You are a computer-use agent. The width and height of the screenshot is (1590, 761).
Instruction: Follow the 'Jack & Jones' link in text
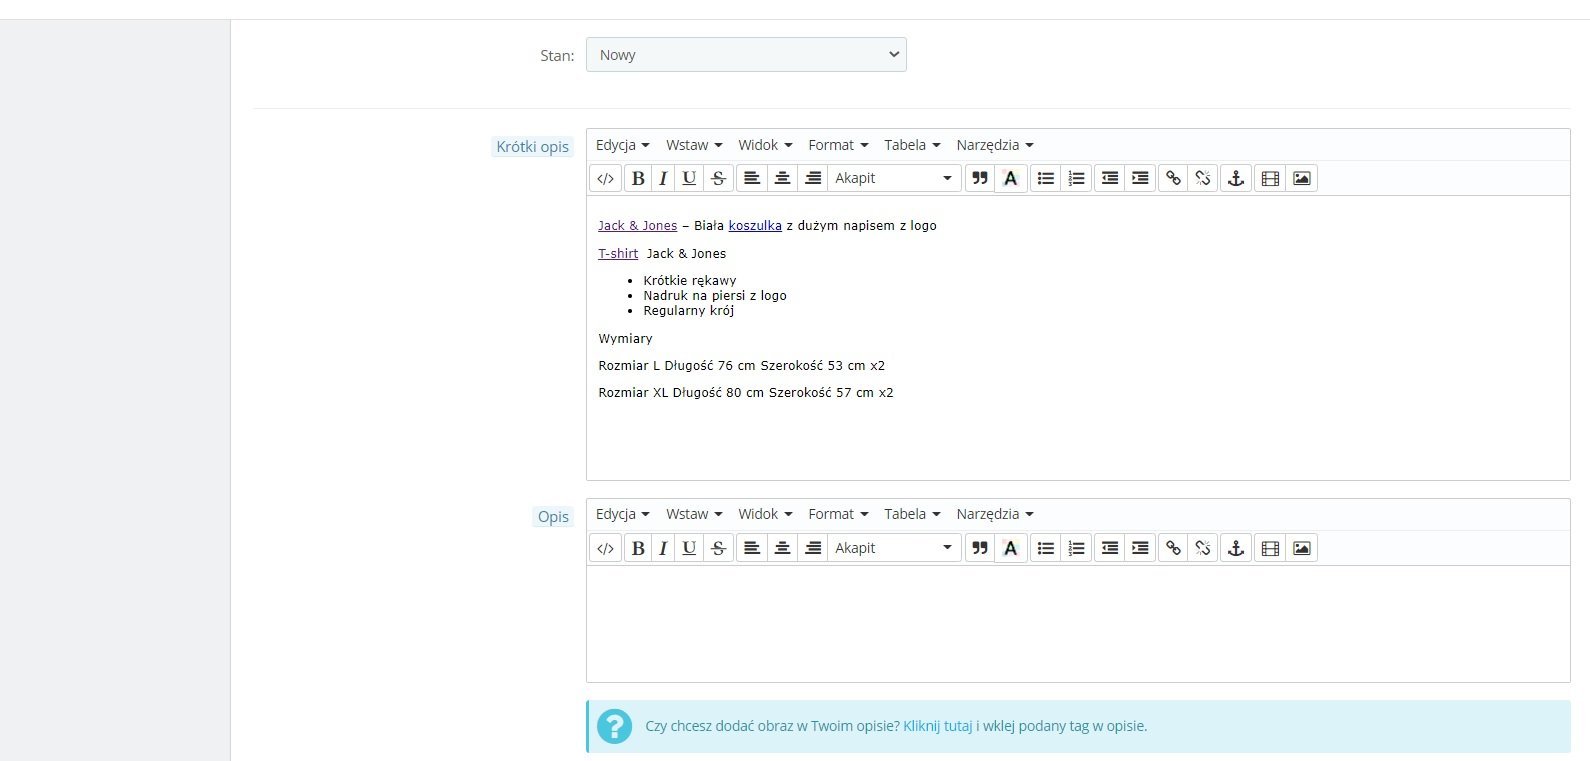pos(637,226)
